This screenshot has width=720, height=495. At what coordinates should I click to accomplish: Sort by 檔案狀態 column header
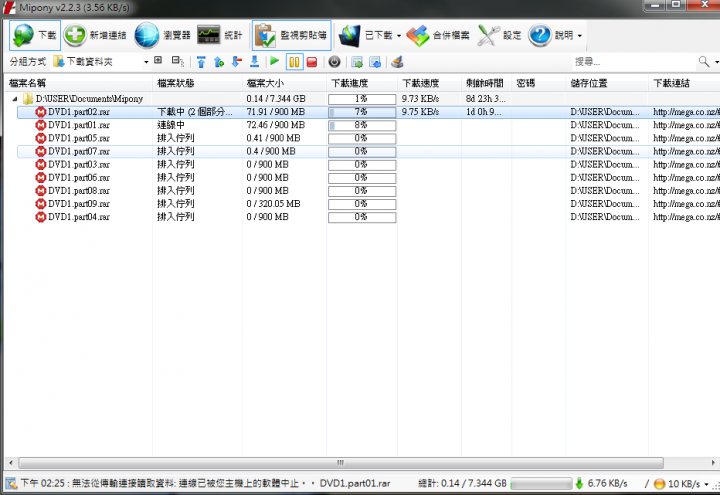pos(197,83)
